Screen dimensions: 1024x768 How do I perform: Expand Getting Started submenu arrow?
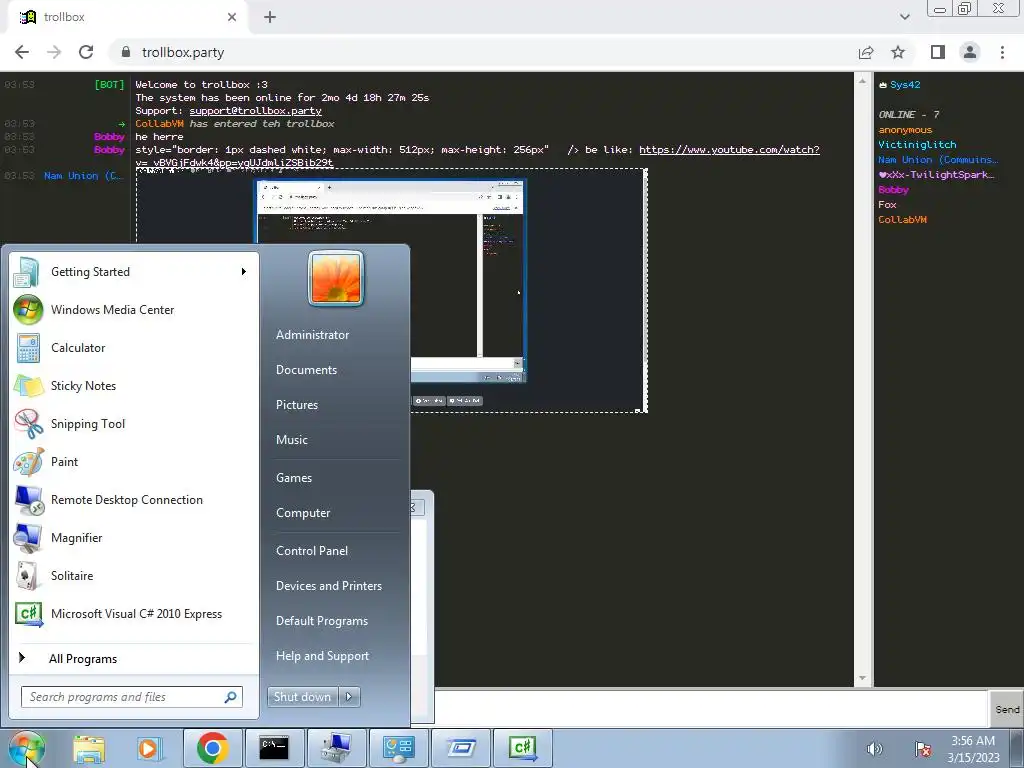click(x=244, y=272)
